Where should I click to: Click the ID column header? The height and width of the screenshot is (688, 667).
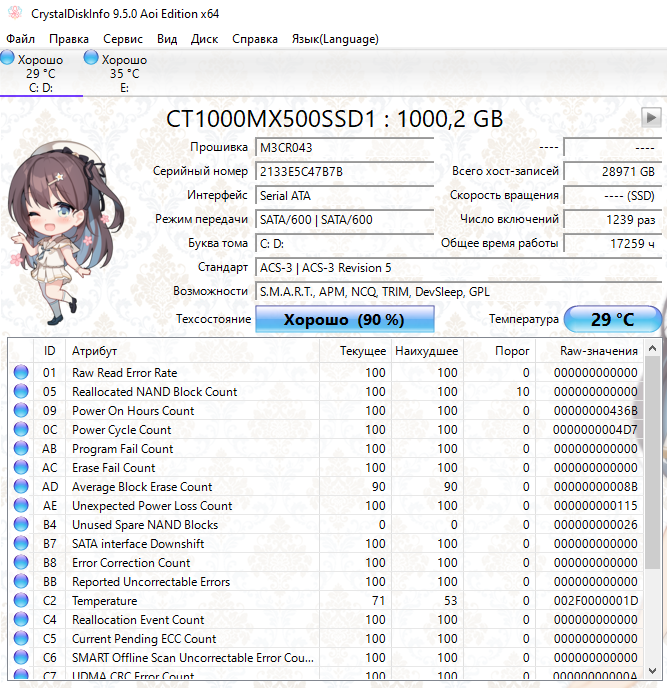coord(50,351)
